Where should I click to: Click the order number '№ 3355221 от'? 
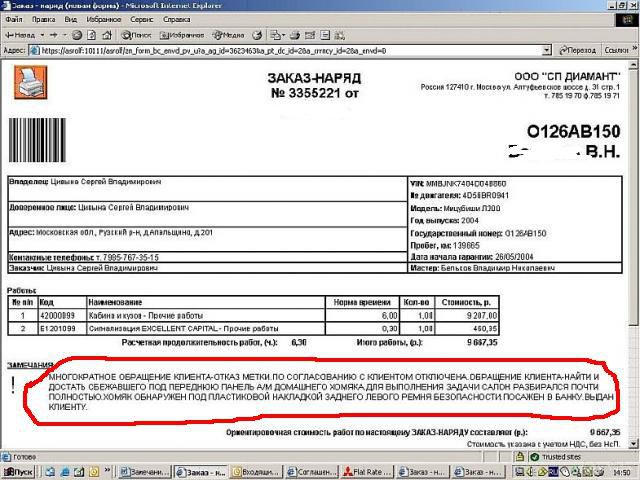point(315,93)
